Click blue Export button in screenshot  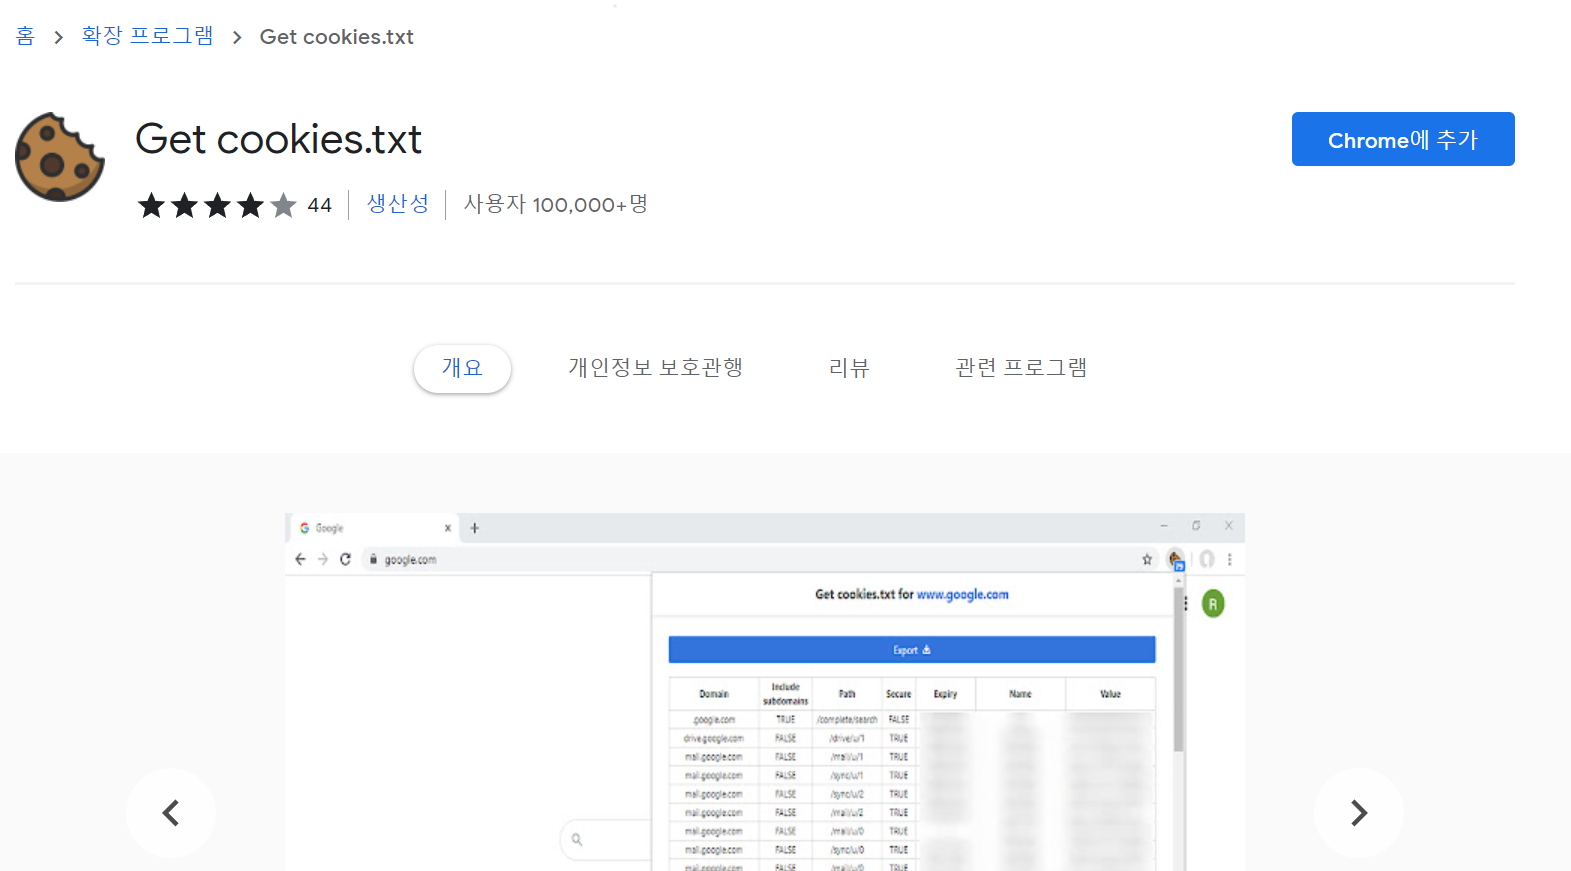coord(912,650)
